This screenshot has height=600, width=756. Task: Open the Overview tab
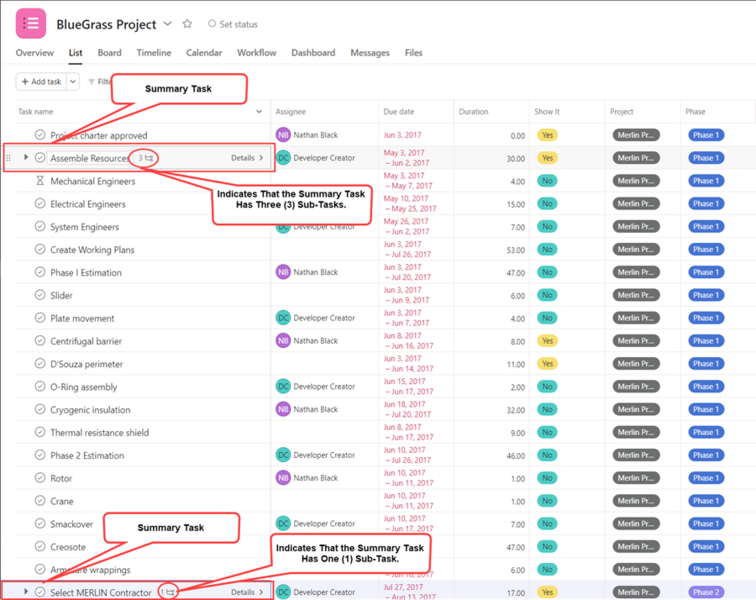pyautogui.click(x=35, y=53)
